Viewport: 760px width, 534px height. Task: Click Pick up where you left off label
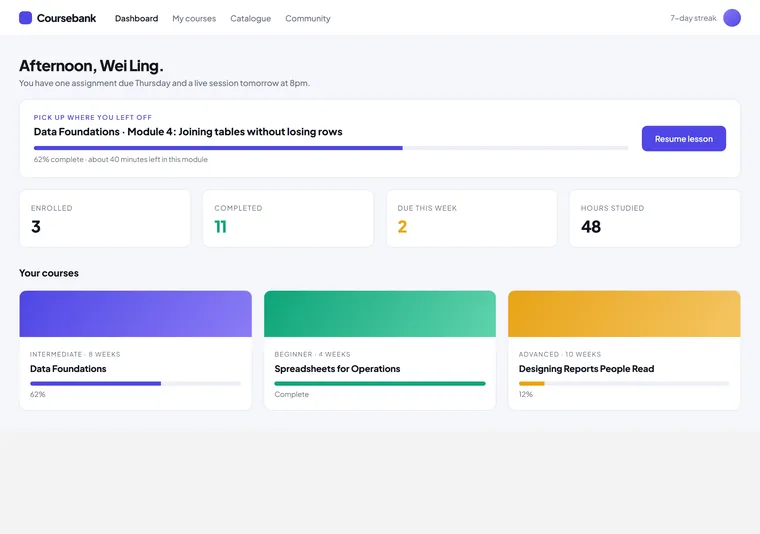pyautogui.click(x=93, y=117)
